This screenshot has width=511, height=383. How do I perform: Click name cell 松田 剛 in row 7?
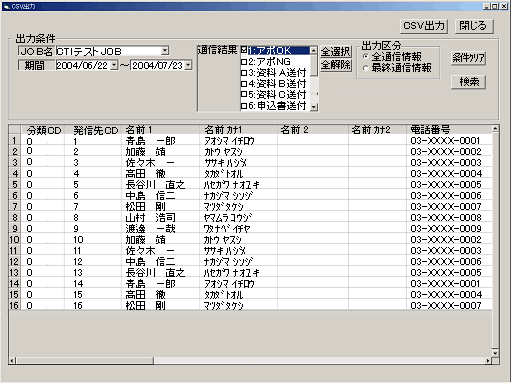click(x=161, y=206)
